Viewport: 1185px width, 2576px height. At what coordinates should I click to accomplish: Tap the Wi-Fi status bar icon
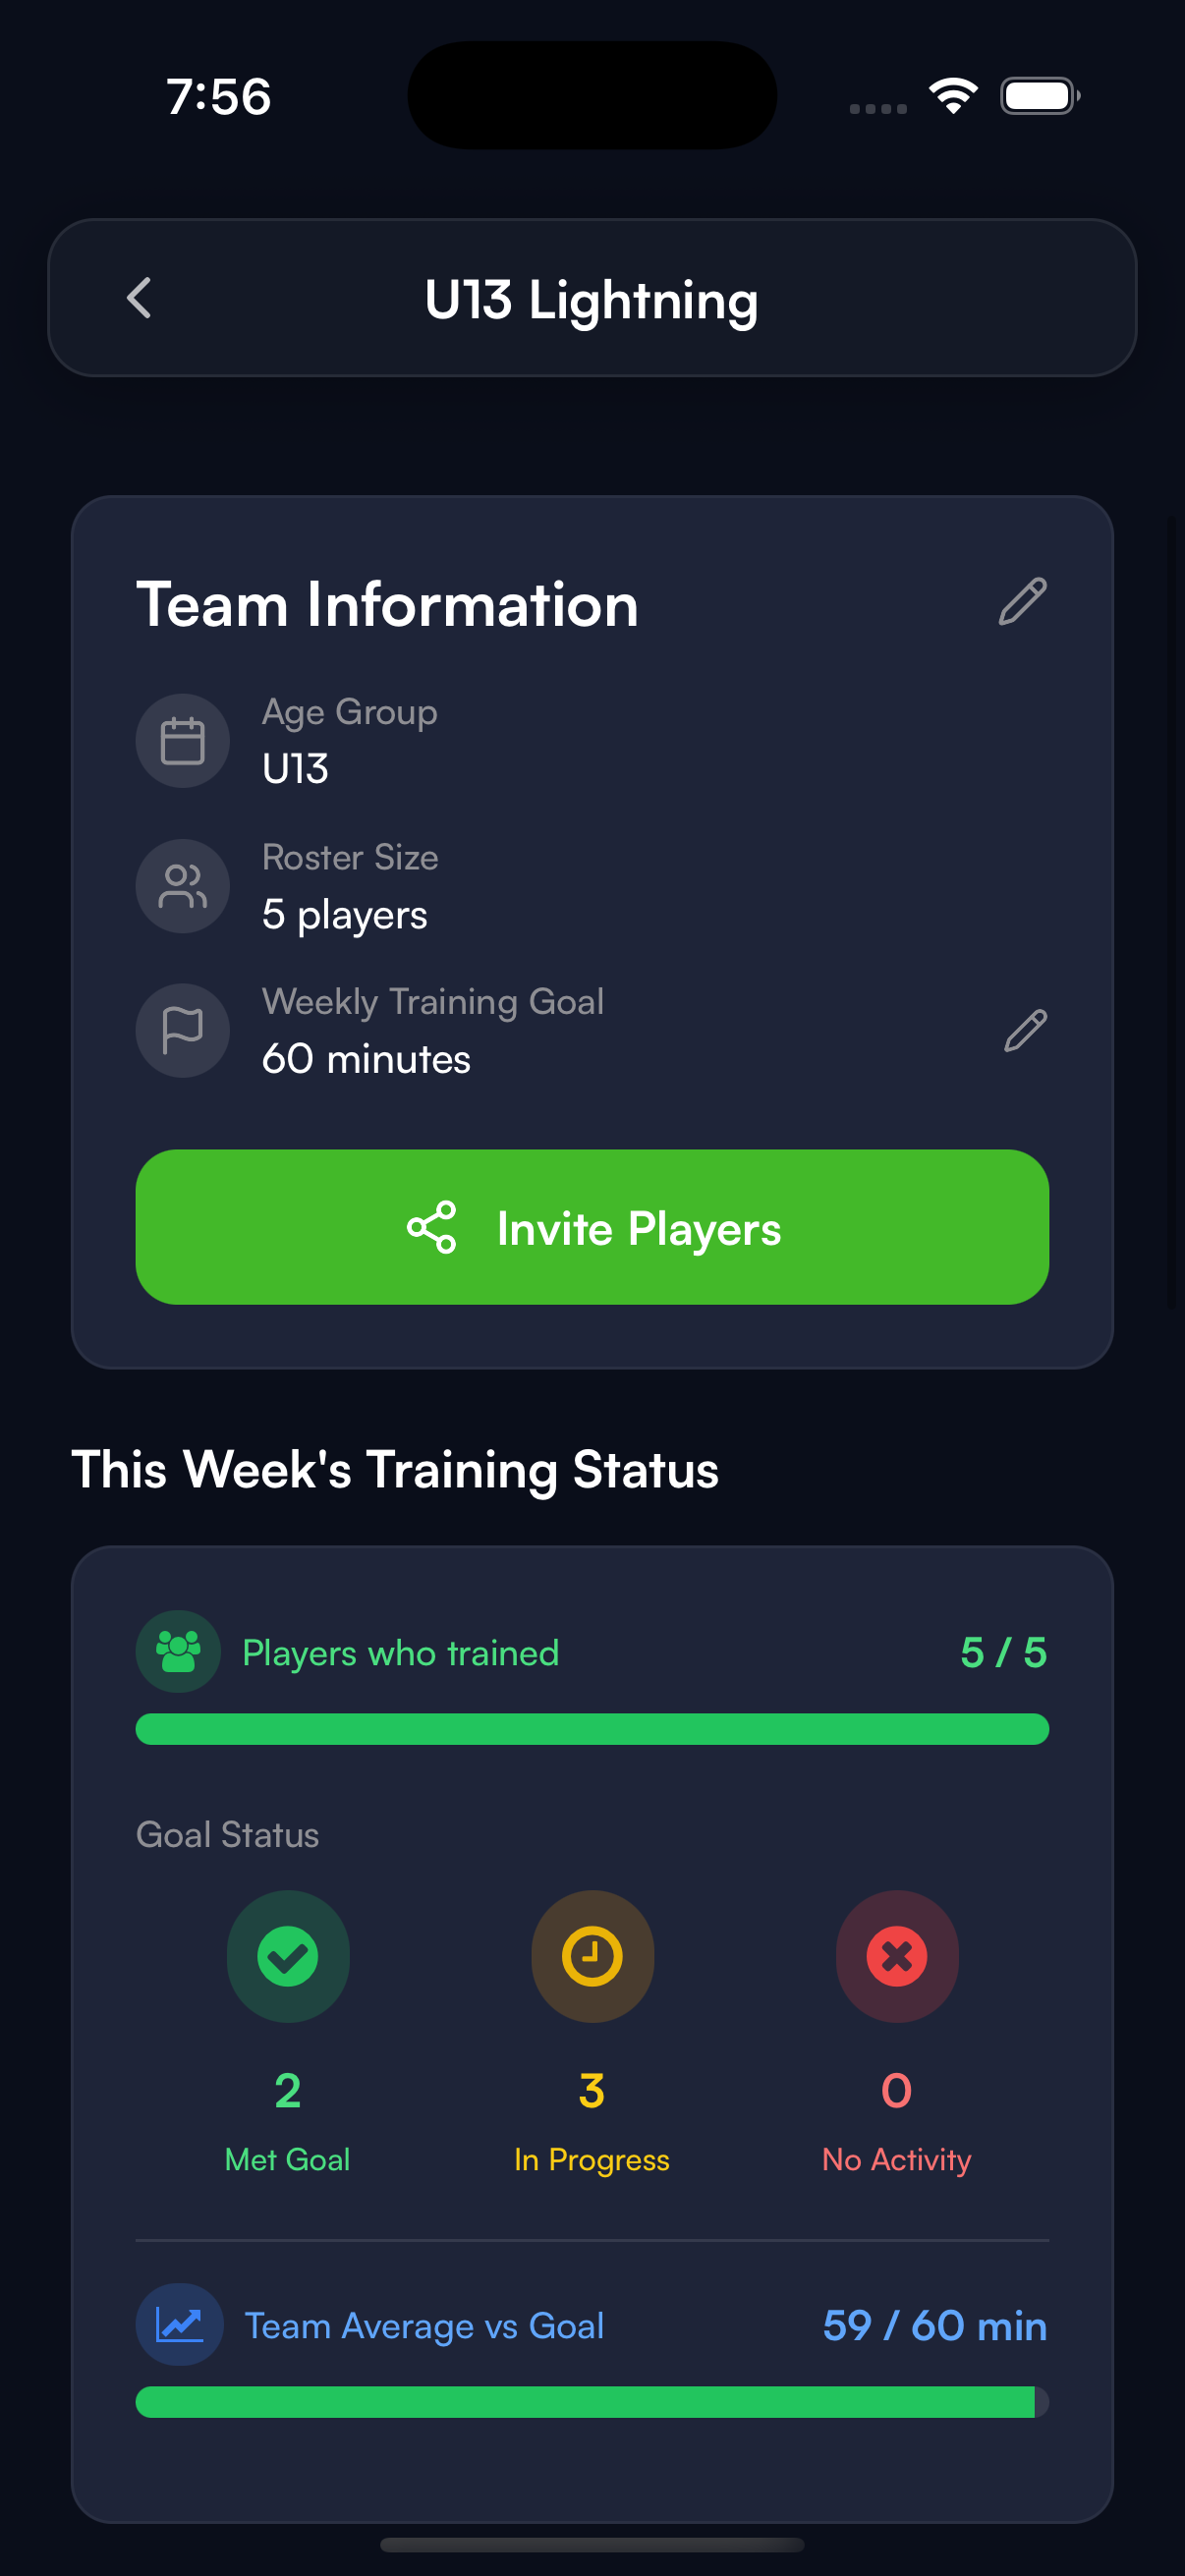coord(953,96)
